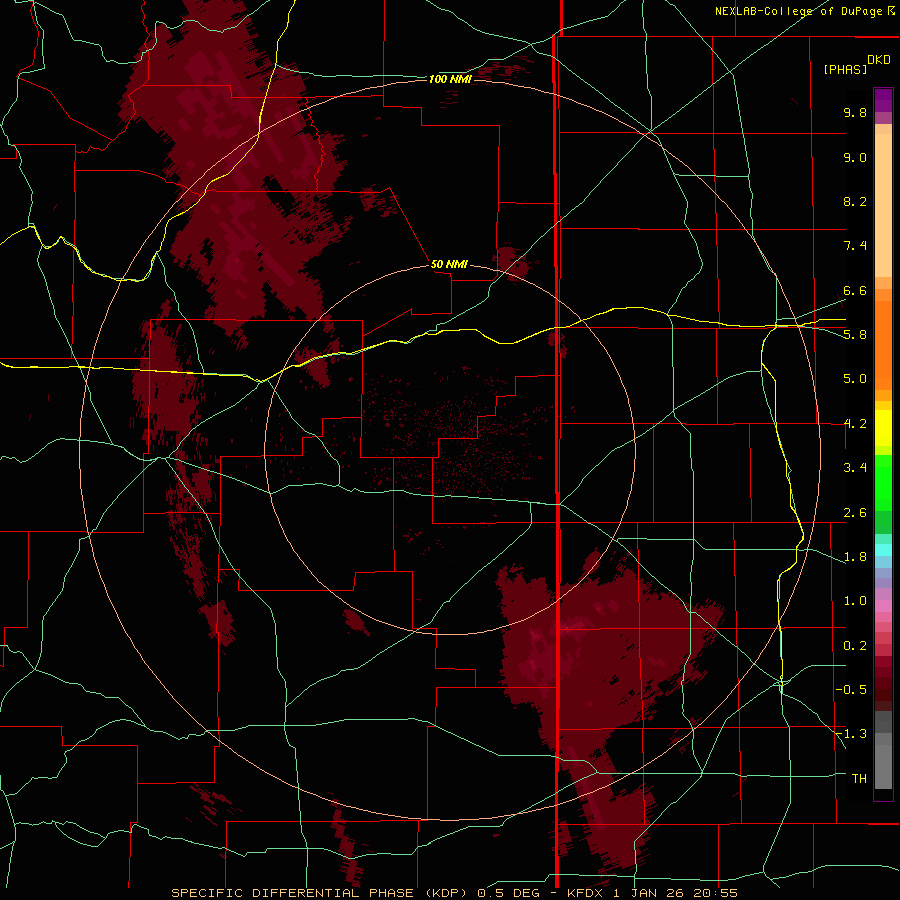900x900 pixels.
Task: Click the [PHAS] units label
Action: tap(845, 69)
